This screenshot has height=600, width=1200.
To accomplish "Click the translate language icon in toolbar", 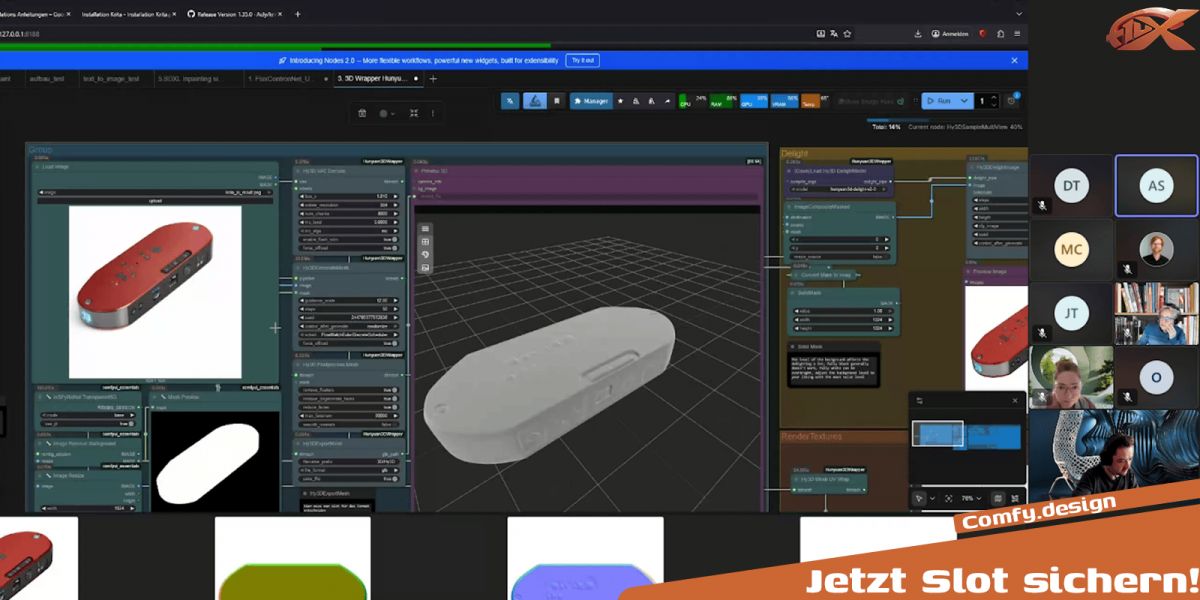I will [x=509, y=101].
